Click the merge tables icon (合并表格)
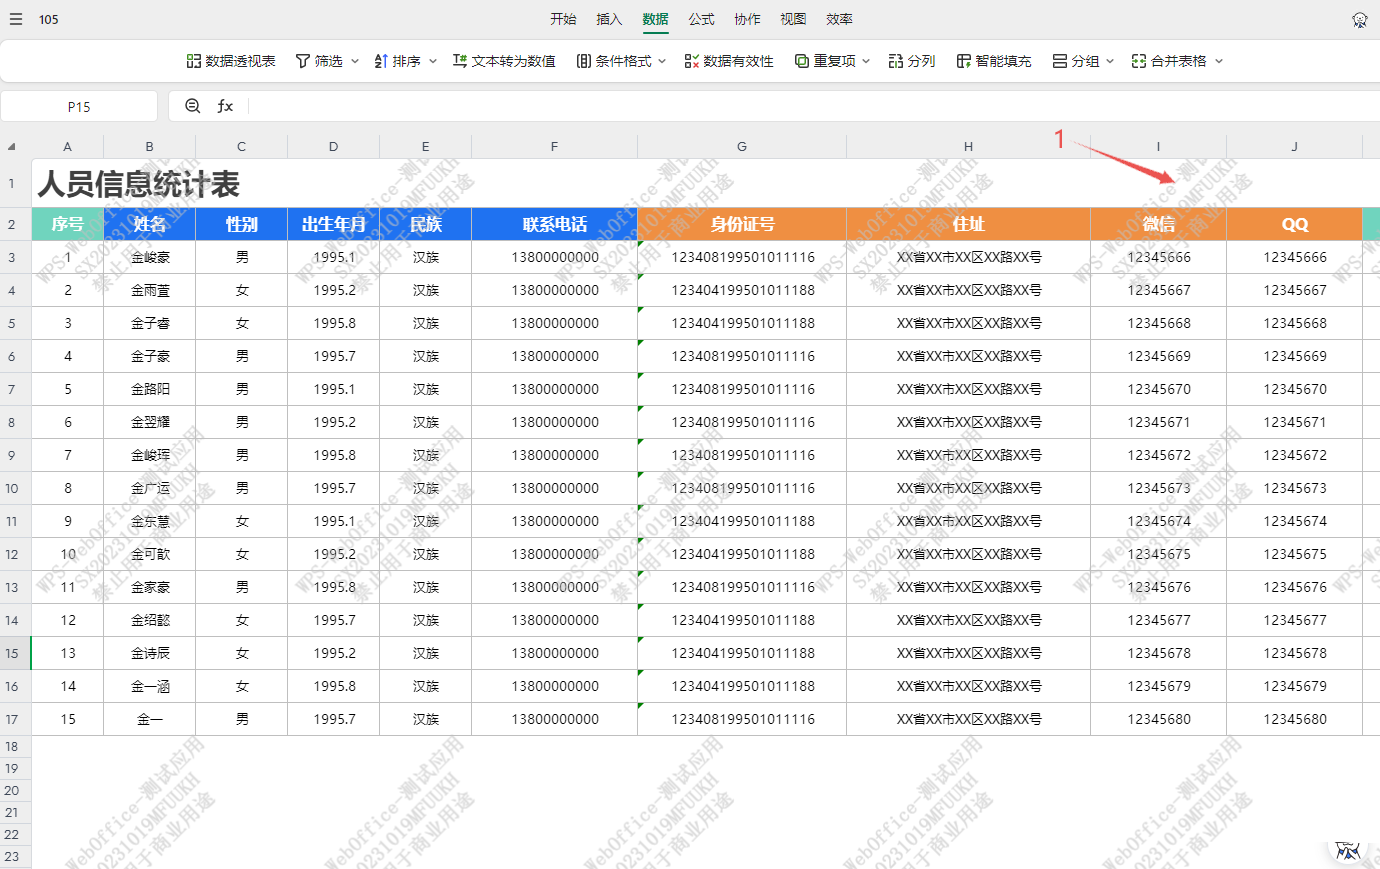The height and width of the screenshot is (869, 1380). [x=1139, y=61]
